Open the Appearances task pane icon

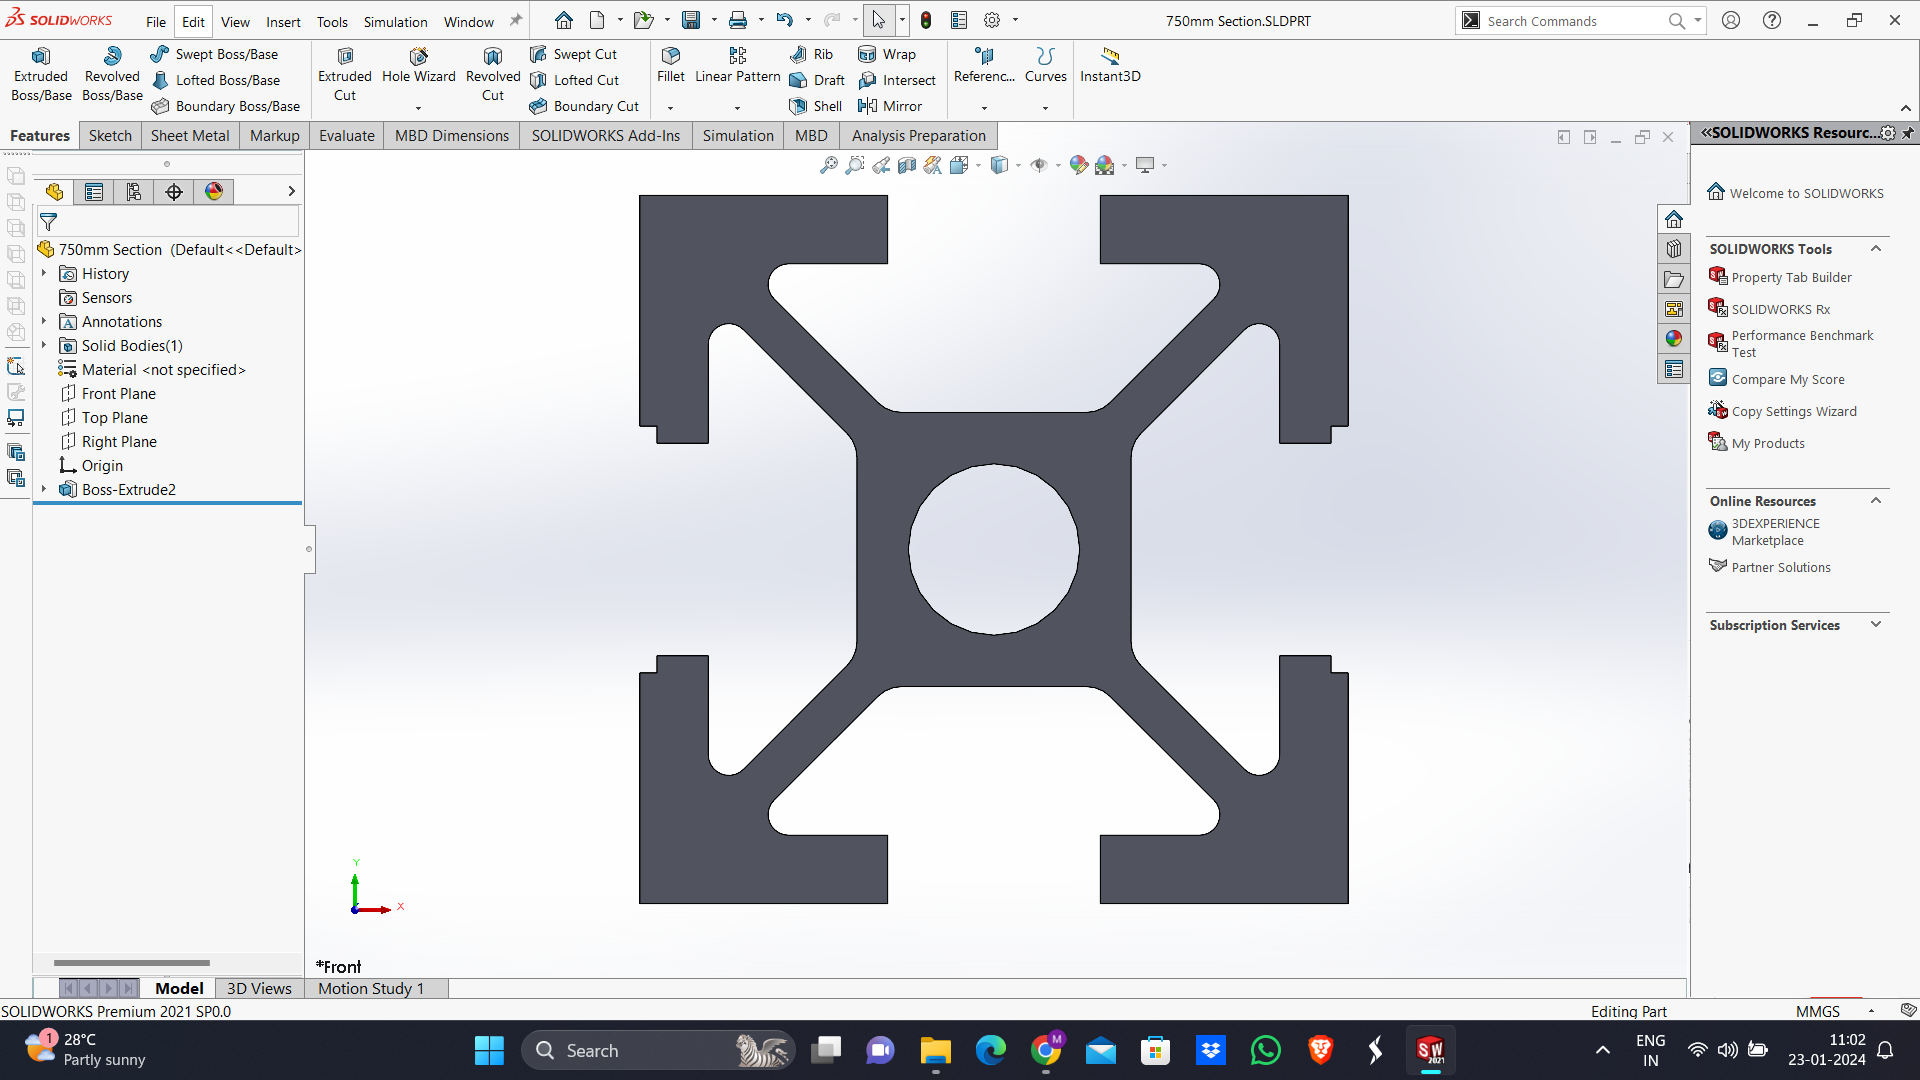click(1674, 339)
